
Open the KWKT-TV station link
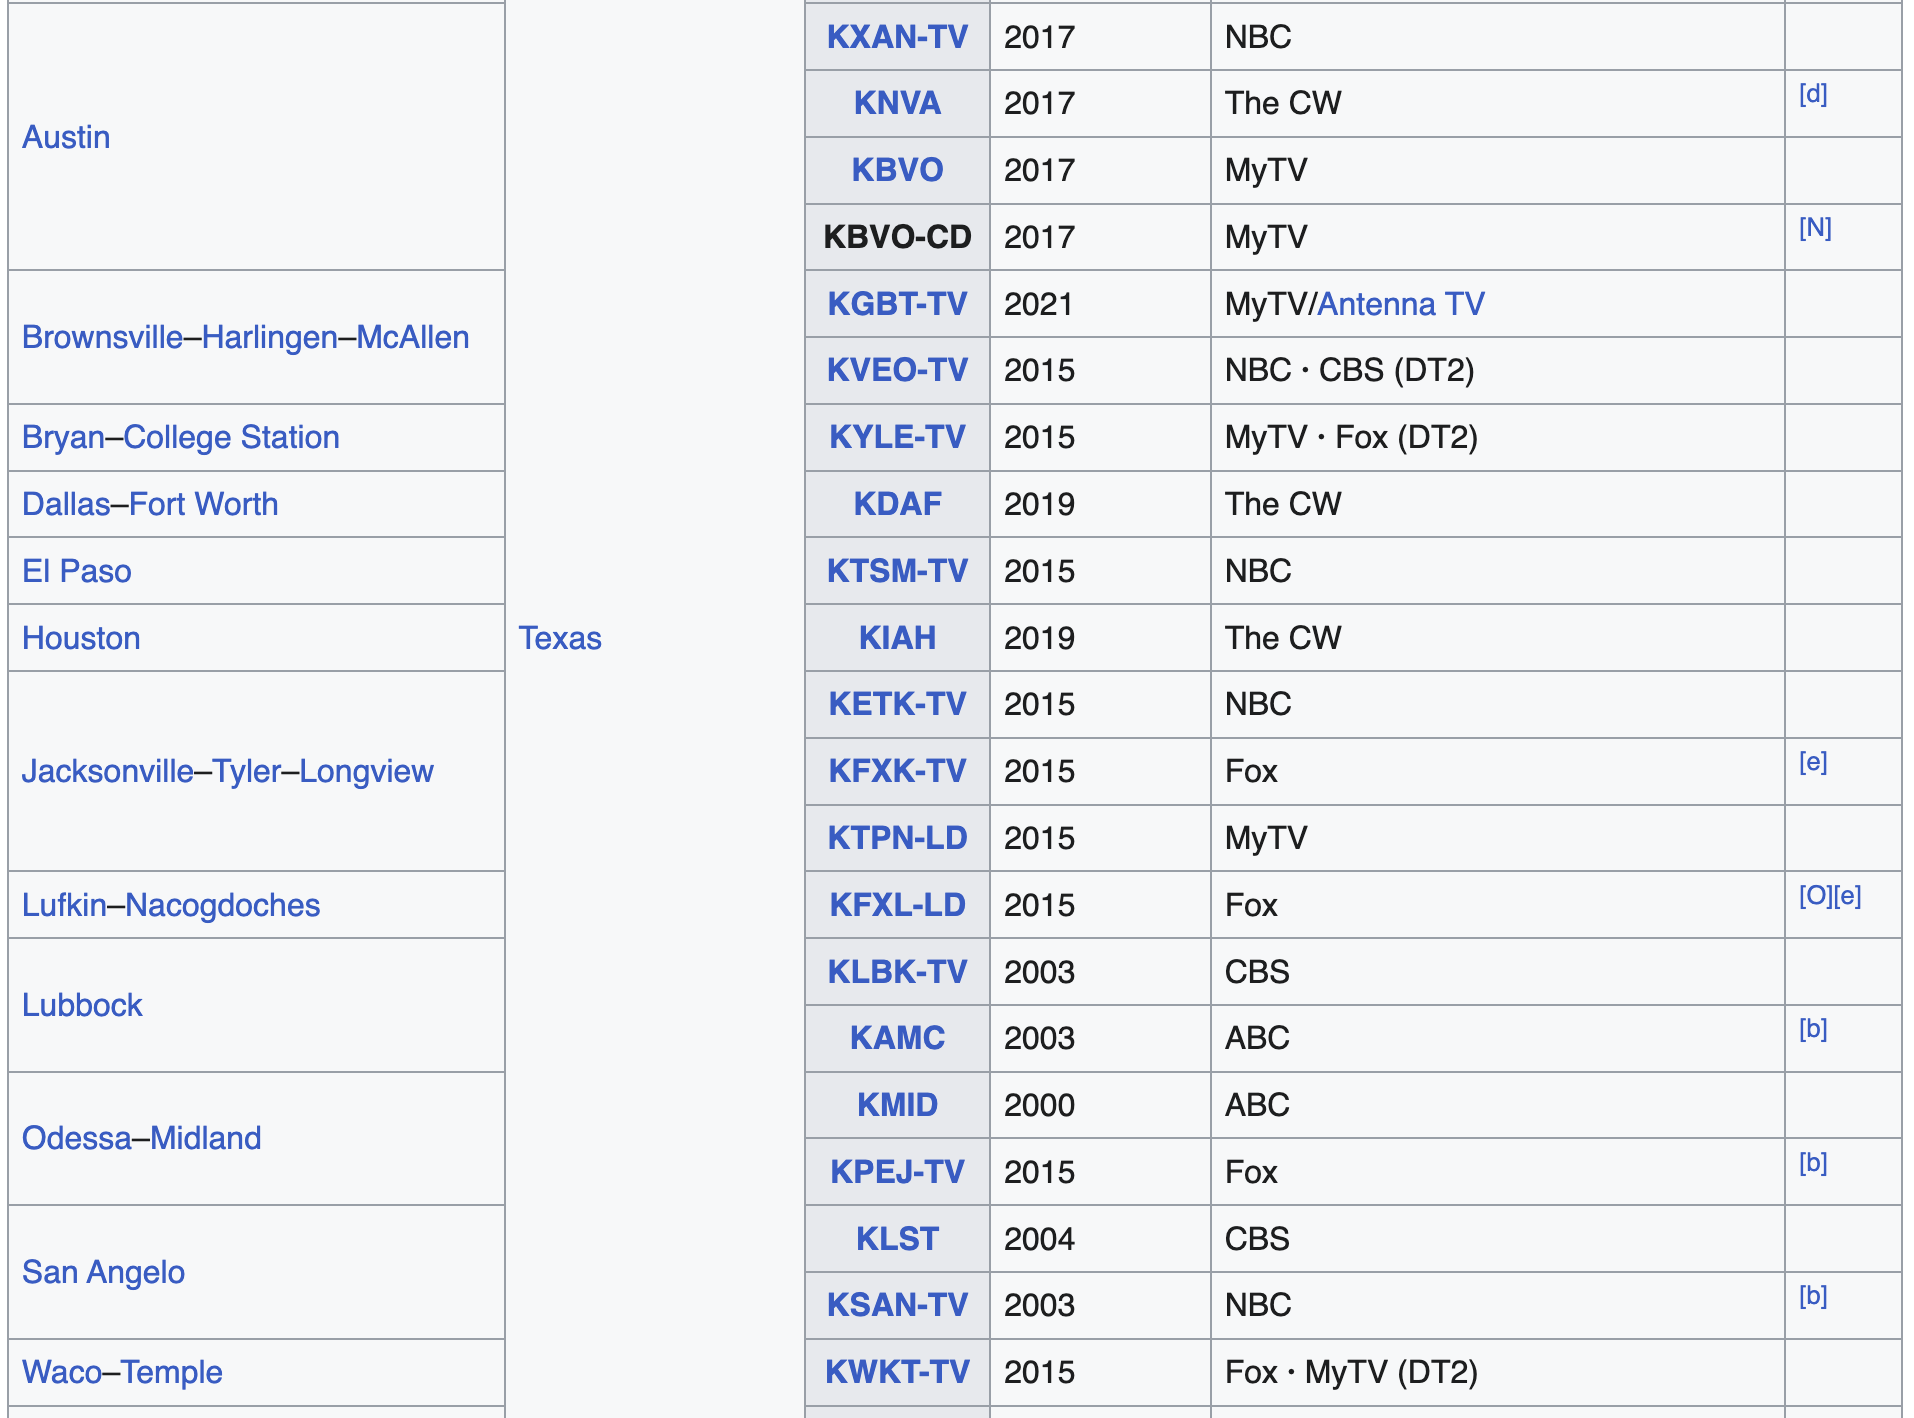[x=897, y=1372]
